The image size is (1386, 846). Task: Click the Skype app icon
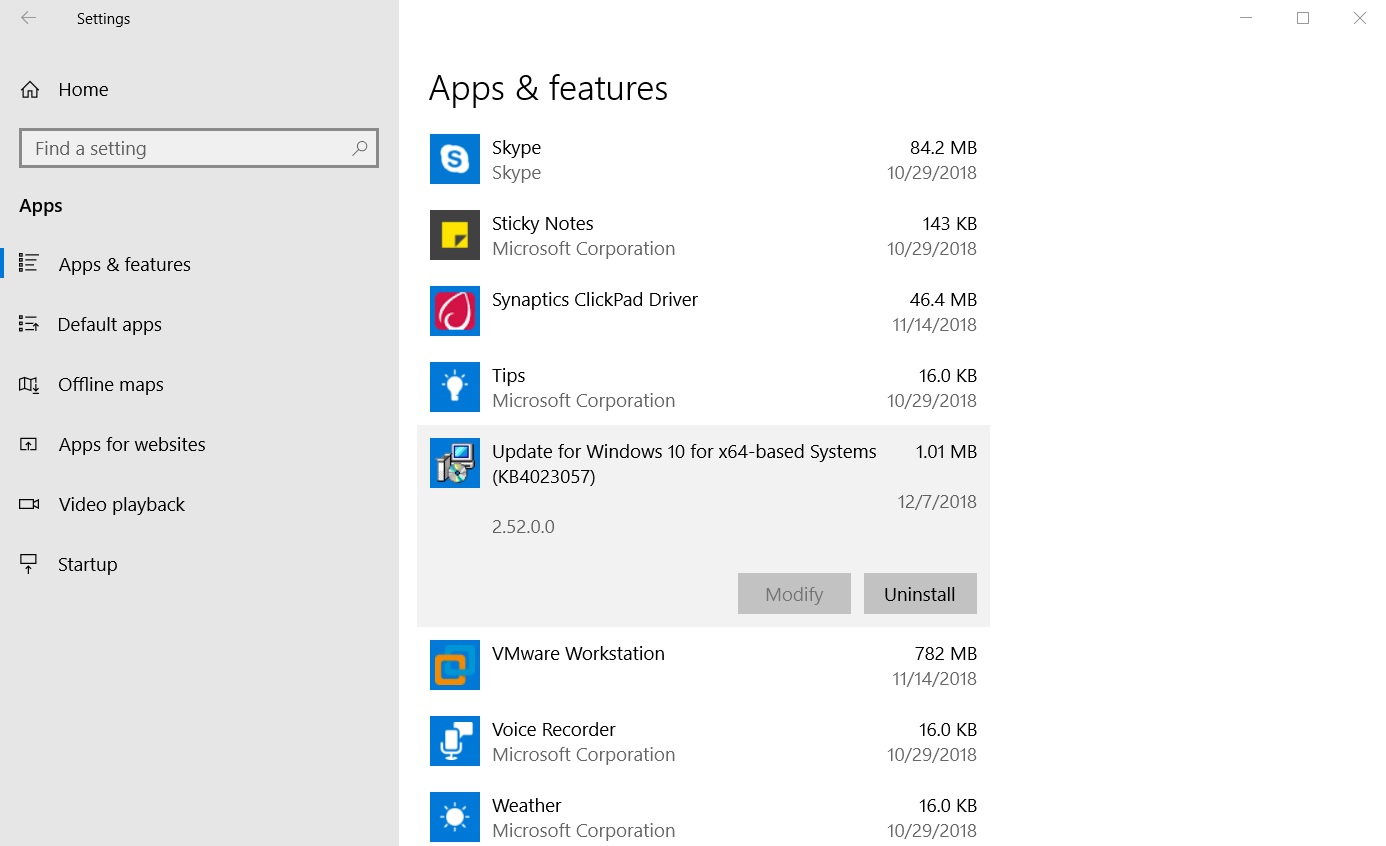click(x=455, y=159)
